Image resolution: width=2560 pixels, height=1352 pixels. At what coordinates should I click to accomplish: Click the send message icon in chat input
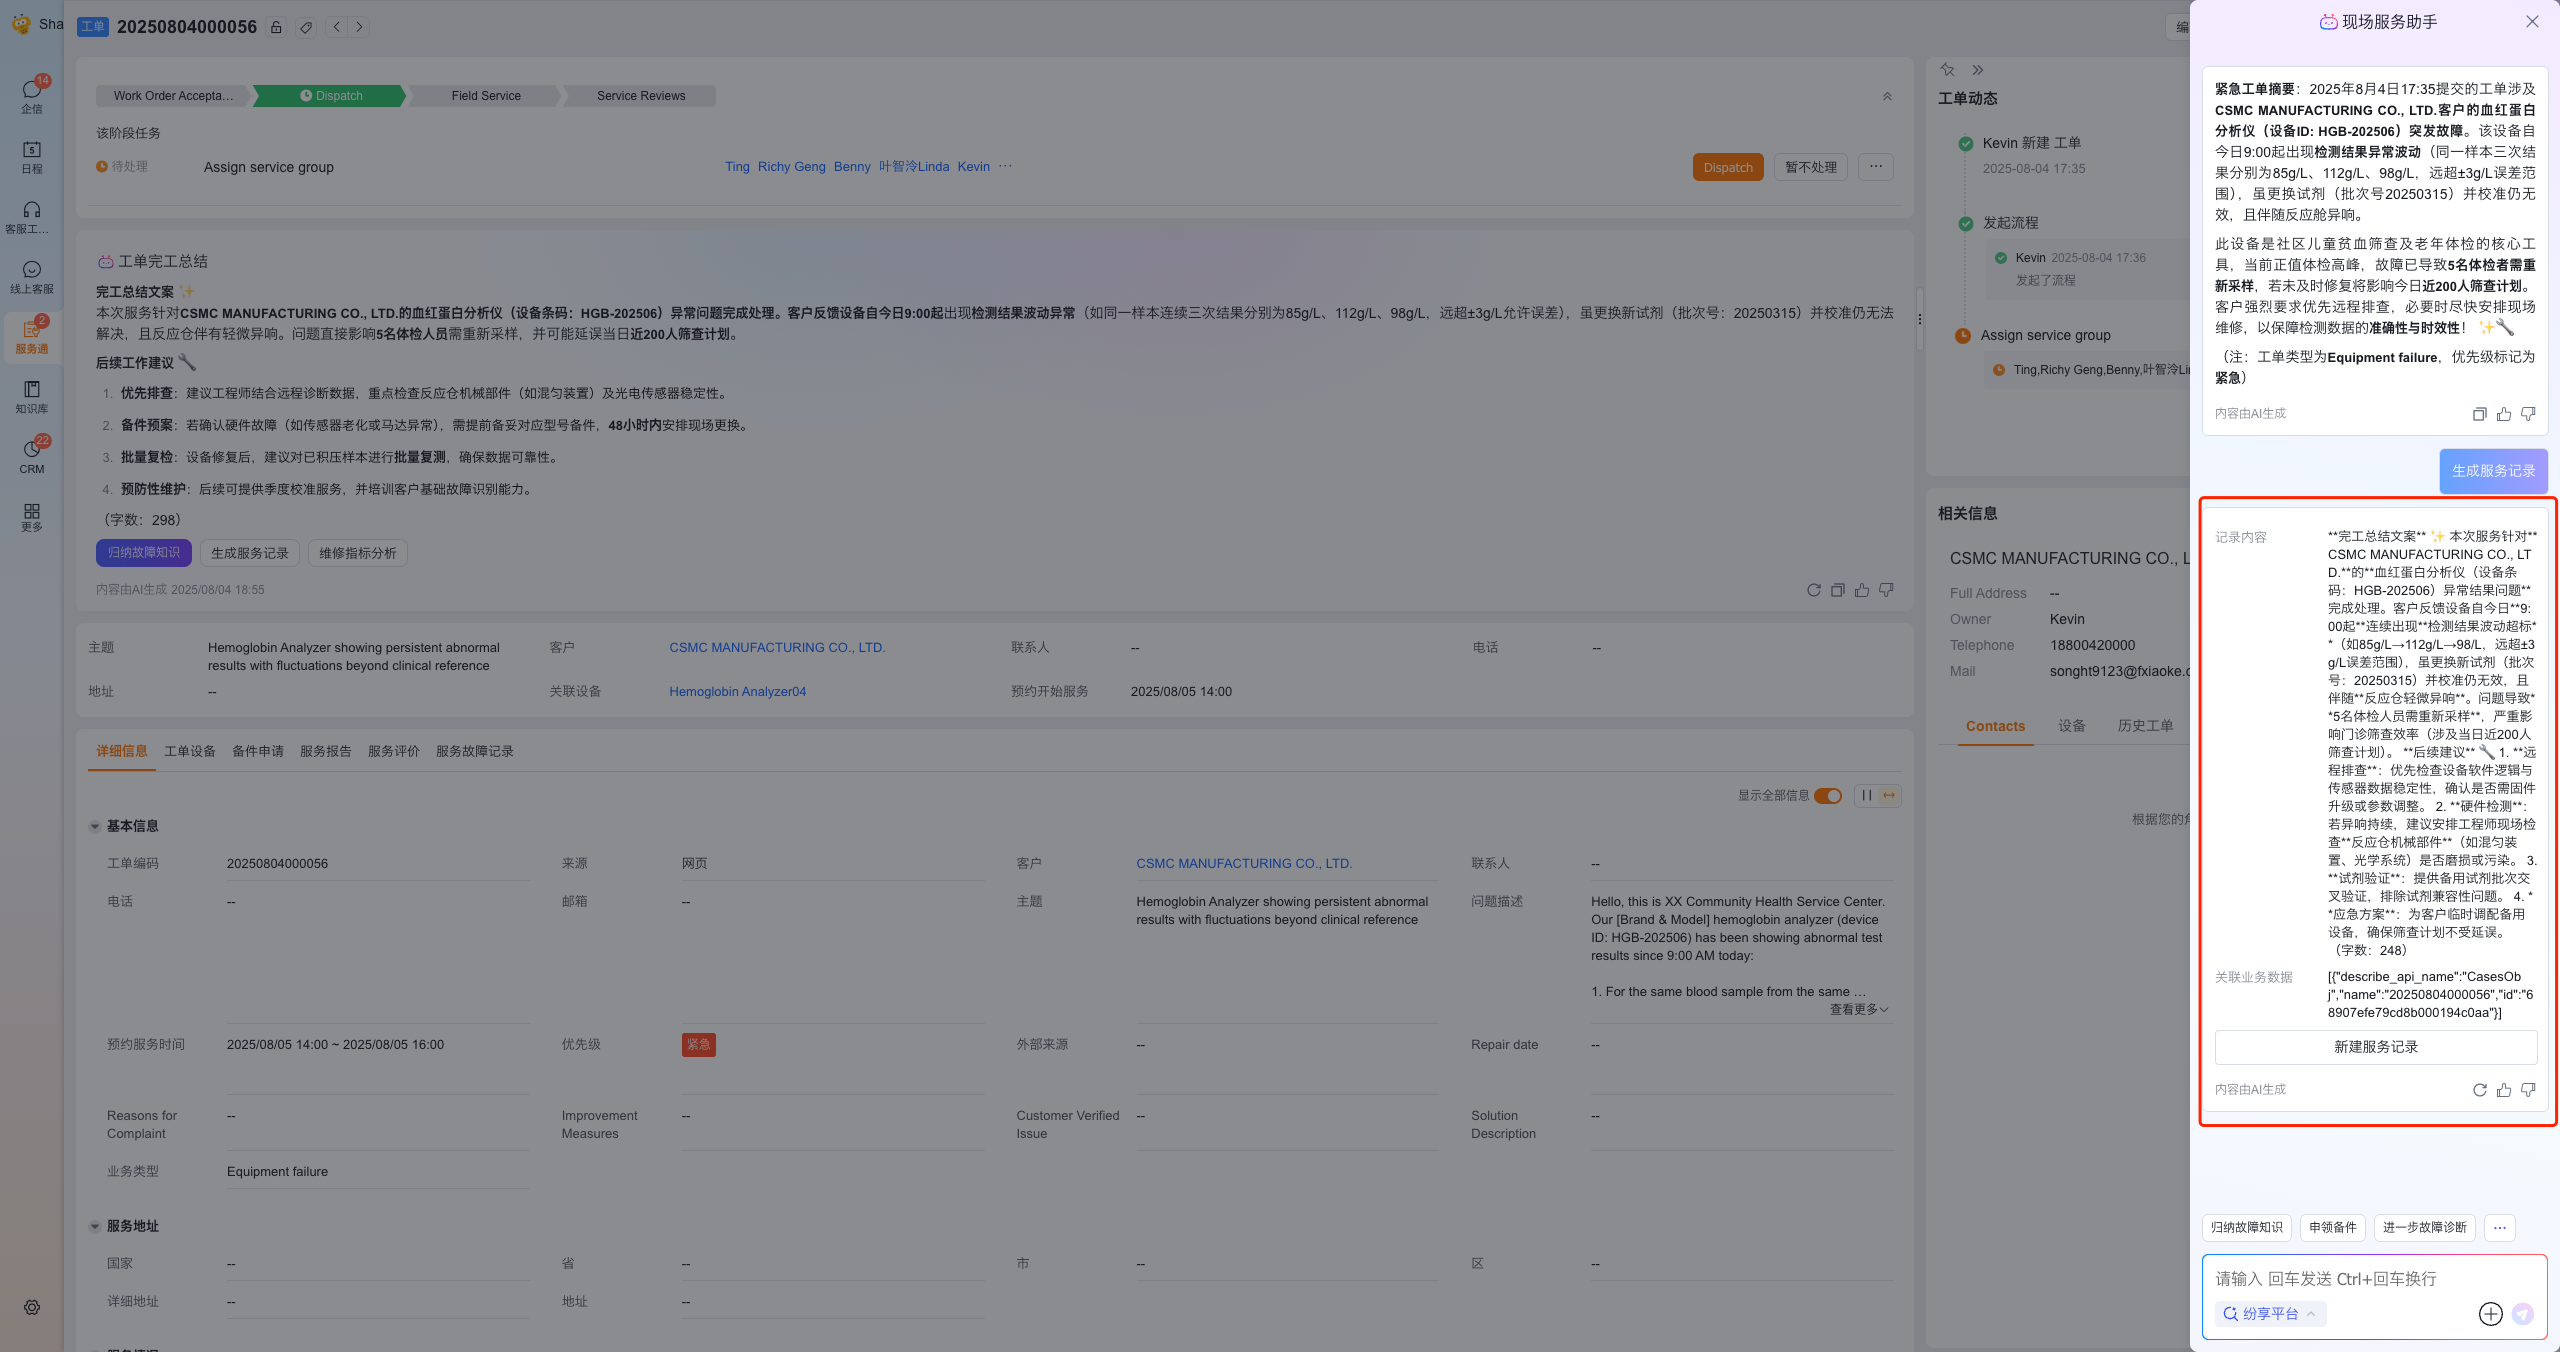click(x=2523, y=1314)
